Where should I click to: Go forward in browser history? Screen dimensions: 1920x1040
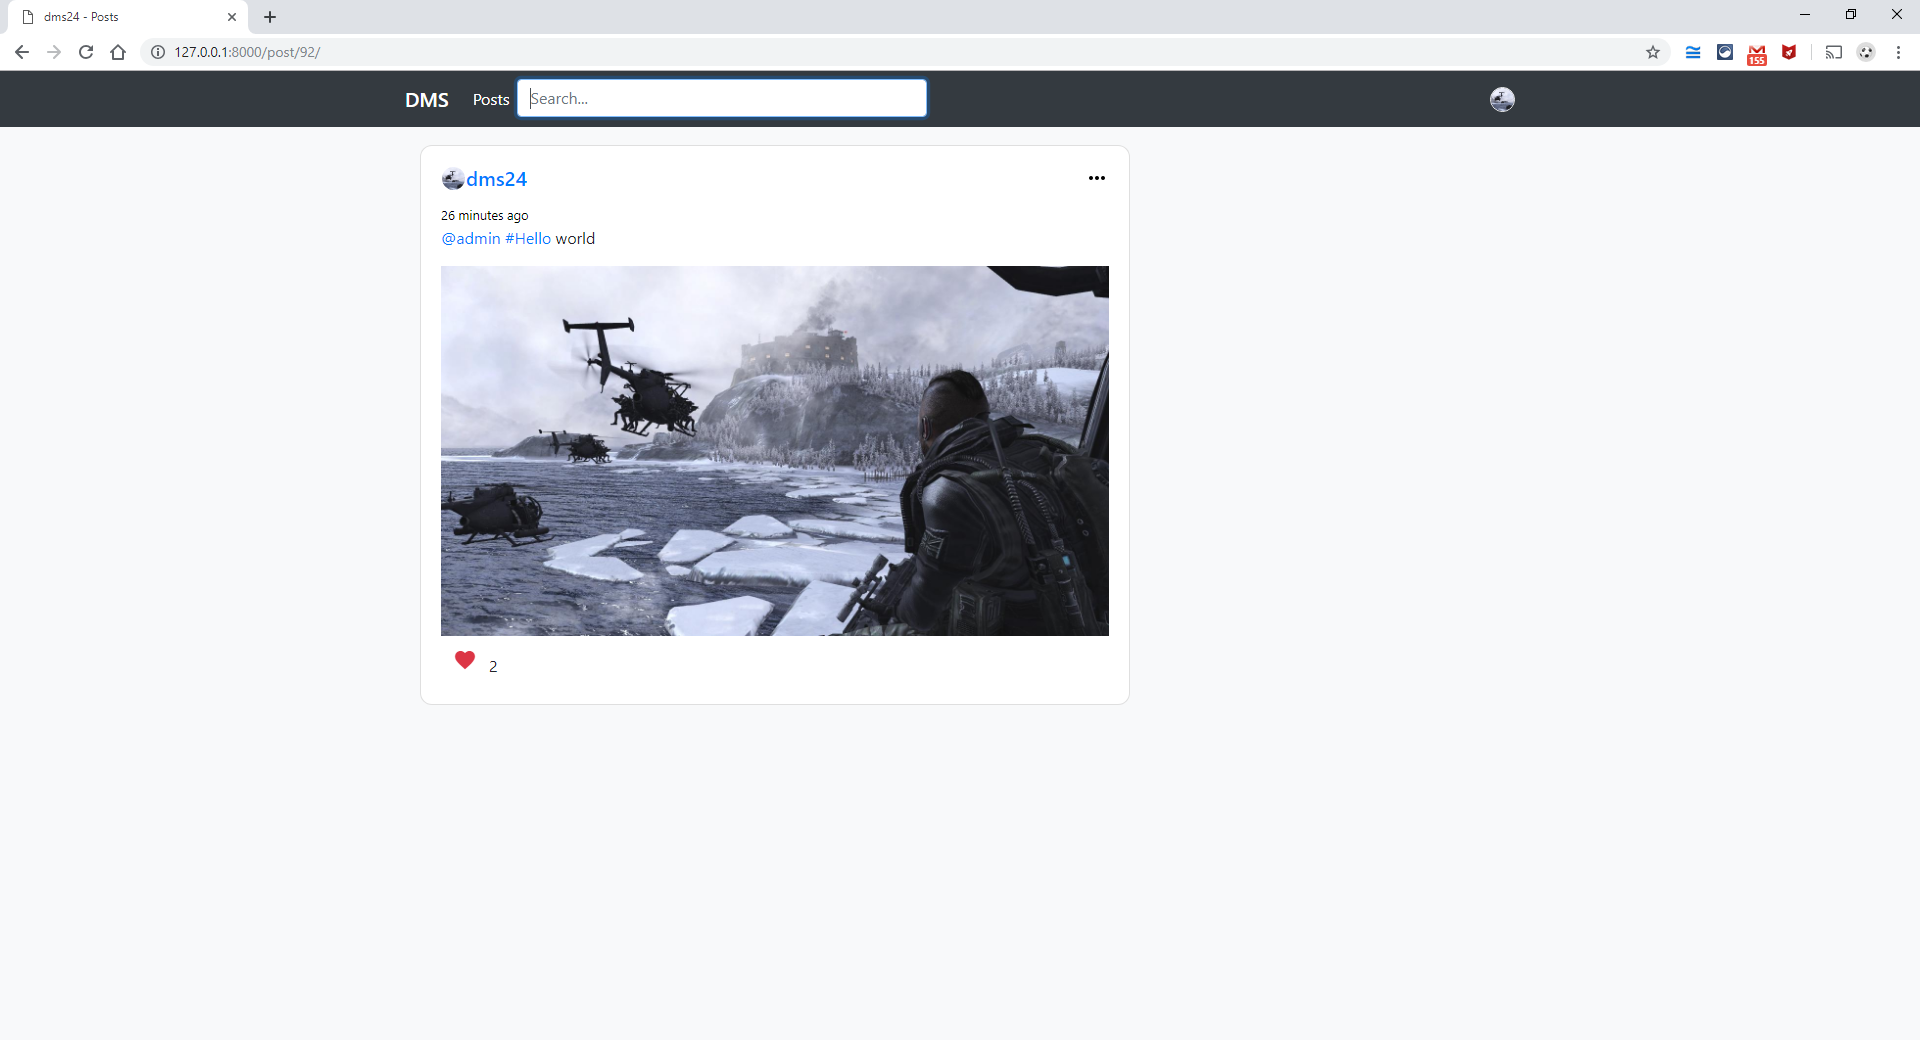click(54, 52)
